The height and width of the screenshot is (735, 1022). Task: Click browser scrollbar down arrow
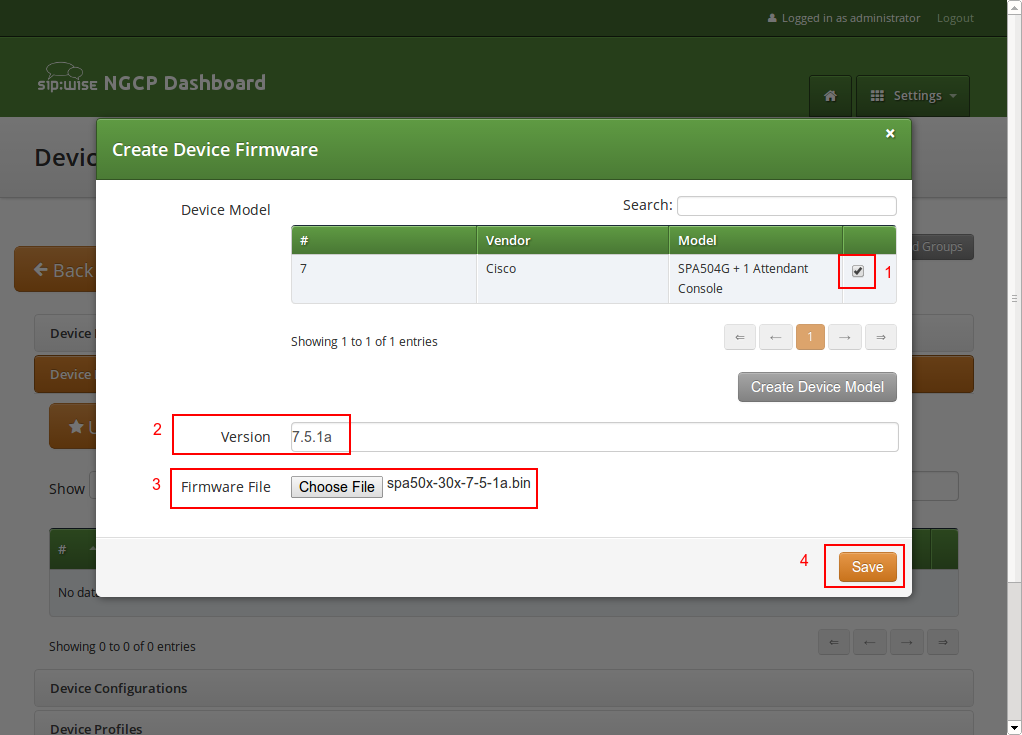pos(1015,727)
